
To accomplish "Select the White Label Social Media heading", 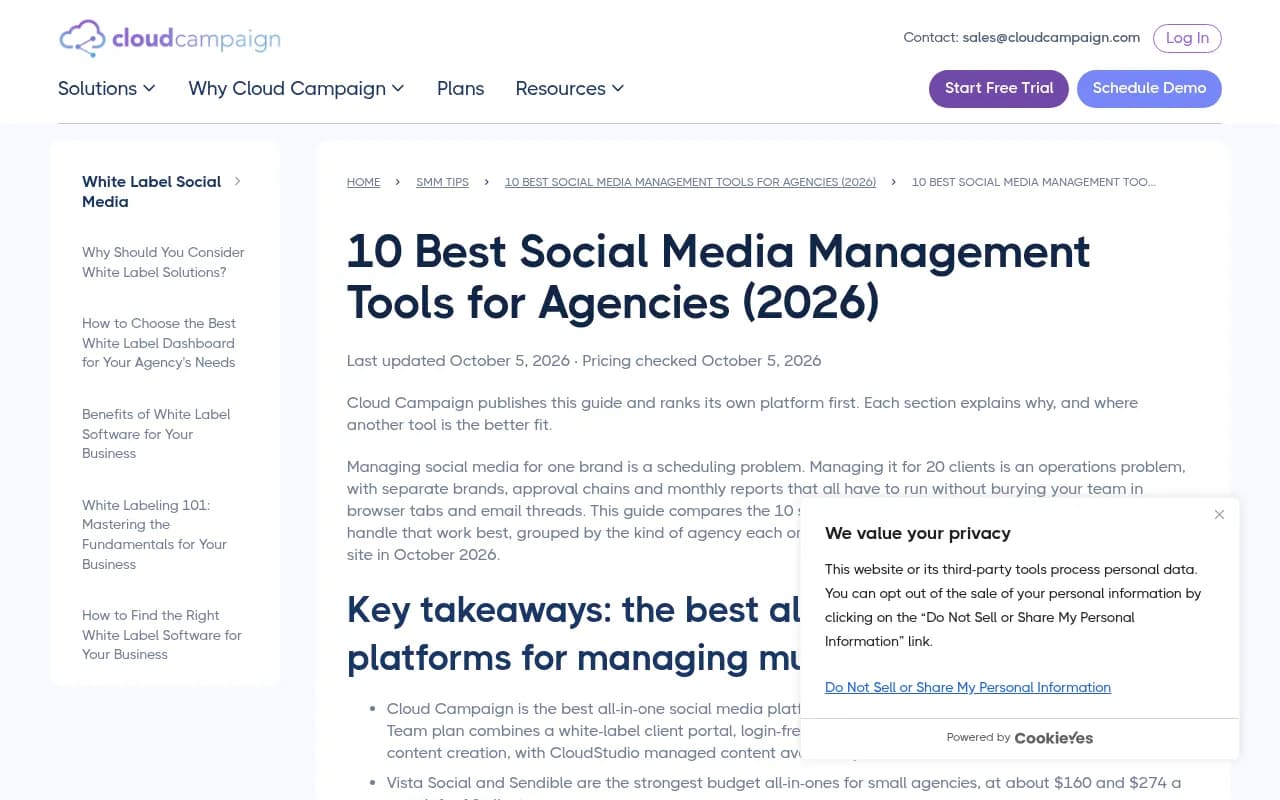I will (x=152, y=191).
